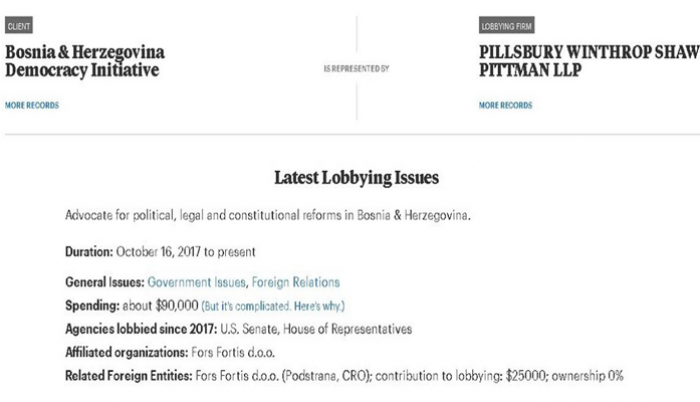Open the Foreign Relations issue link
This screenshot has height=402, width=700.
click(x=295, y=283)
